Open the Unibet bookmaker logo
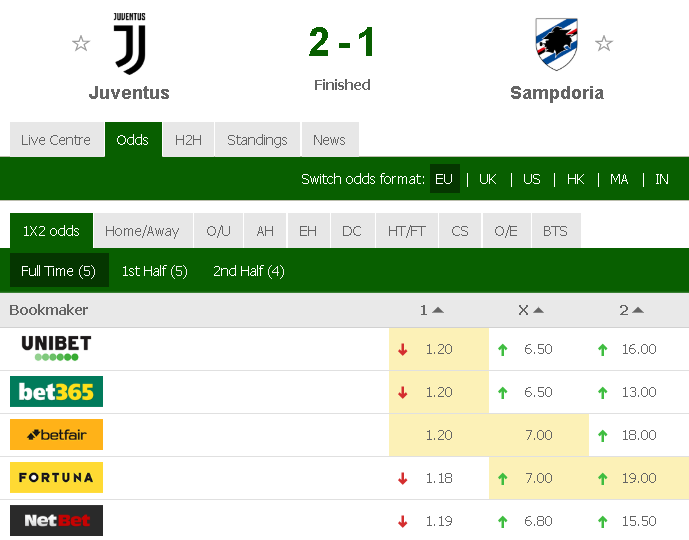Image resolution: width=689 pixels, height=540 pixels. (56, 348)
